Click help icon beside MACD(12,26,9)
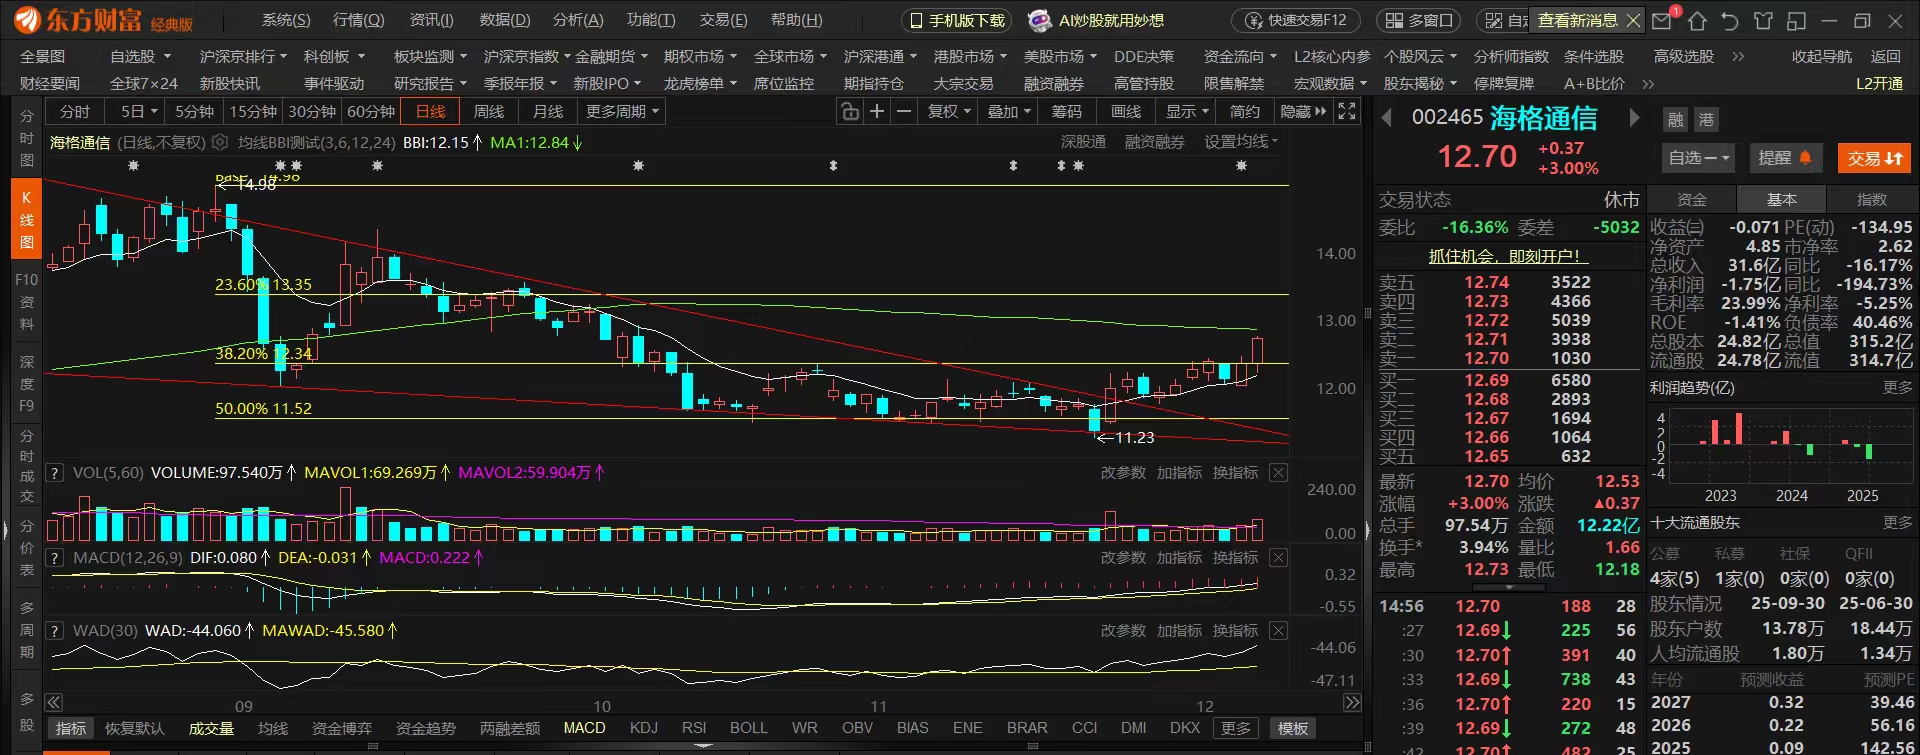The width and height of the screenshot is (1920, 755). [x=56, y=557]
